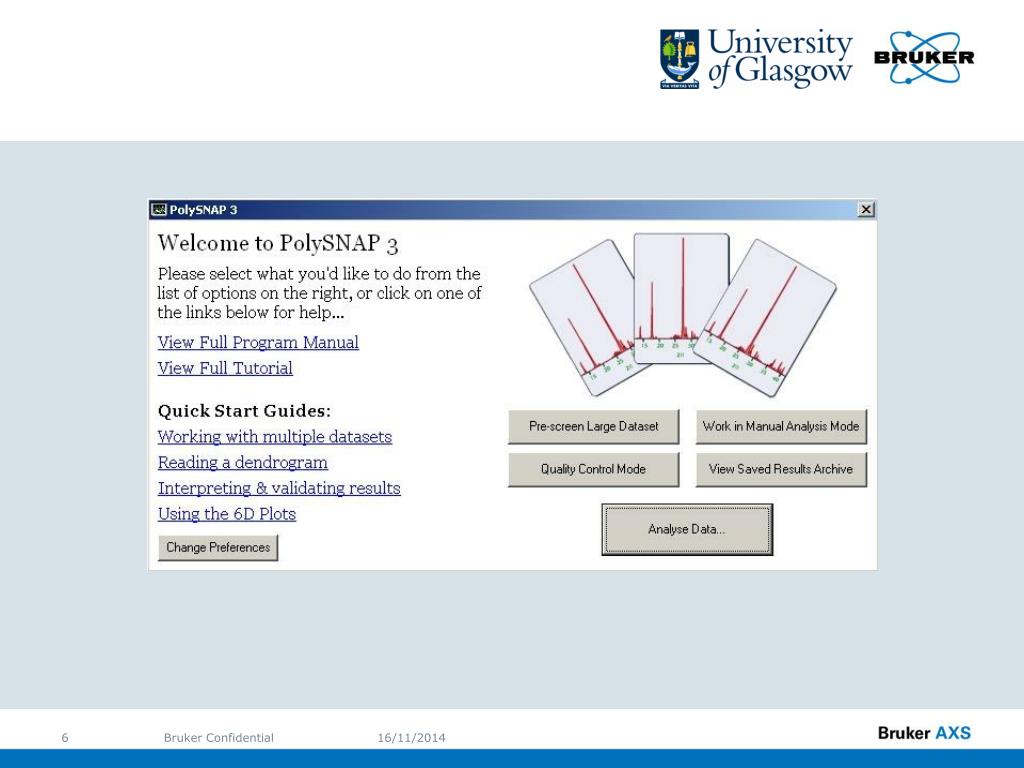Open the View Full Program Manual link
Screen dimensions: 1024x768
coord(258,342)
